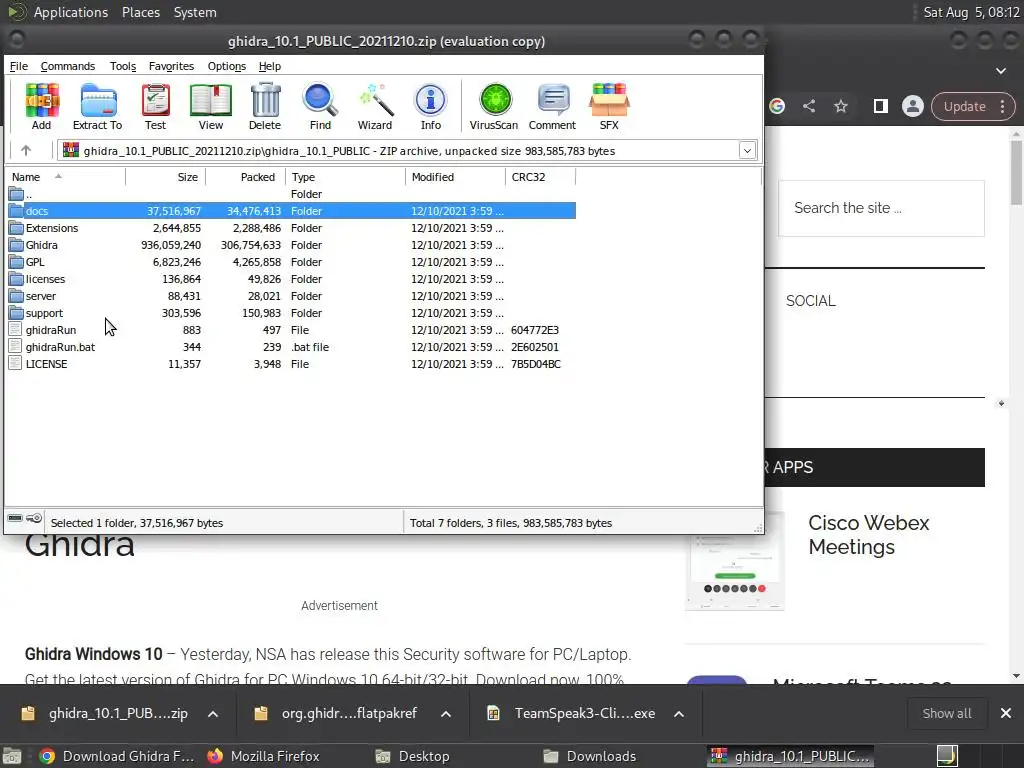Click the Add toolbar icon in WinRAR
The width and height of the screenshot is (1024, 768).
point(42,106)
